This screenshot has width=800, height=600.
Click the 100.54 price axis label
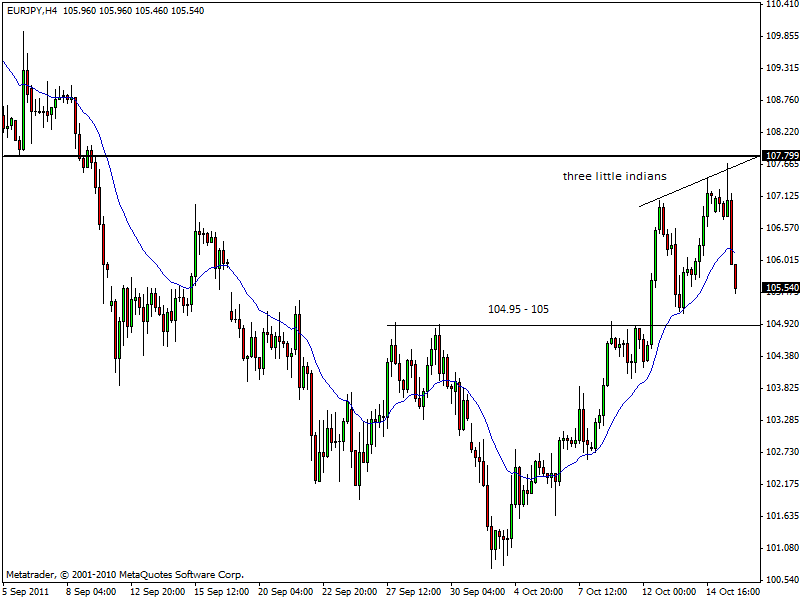(x=780, y=580)
